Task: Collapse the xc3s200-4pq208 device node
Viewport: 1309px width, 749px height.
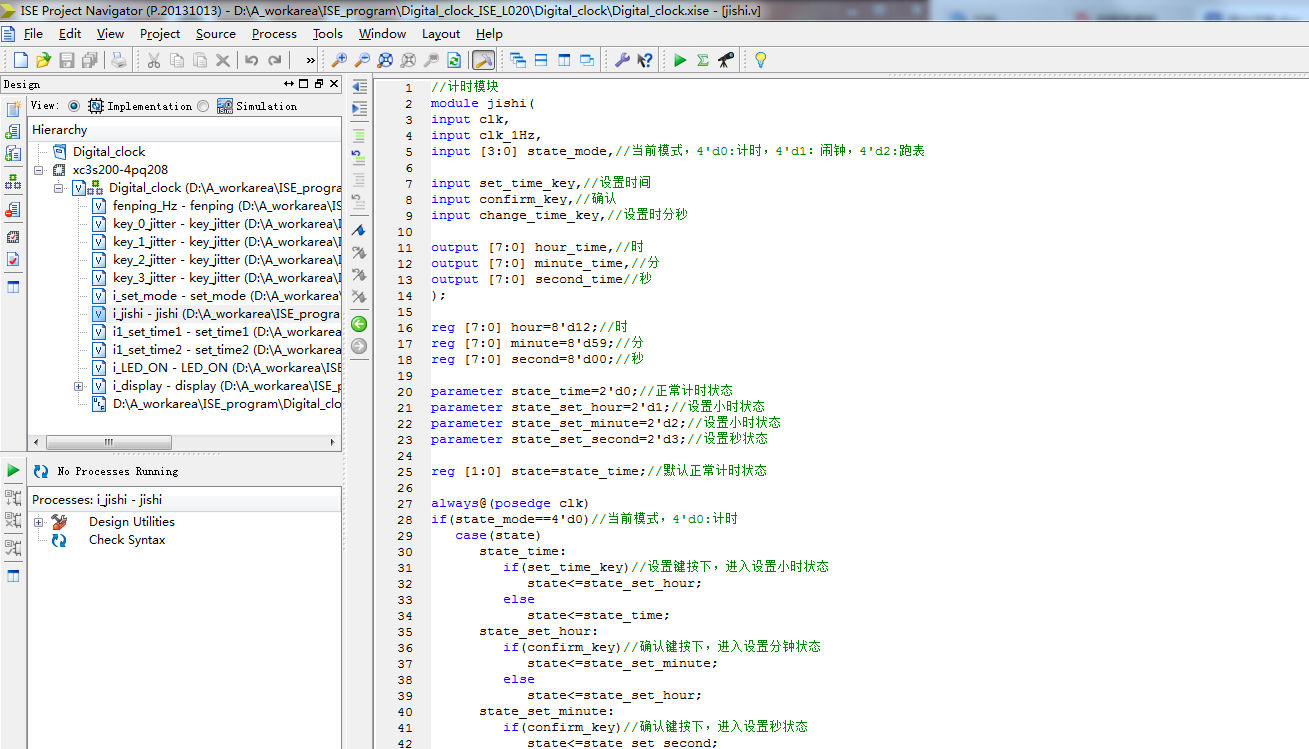Action: (x=39, y=170)
